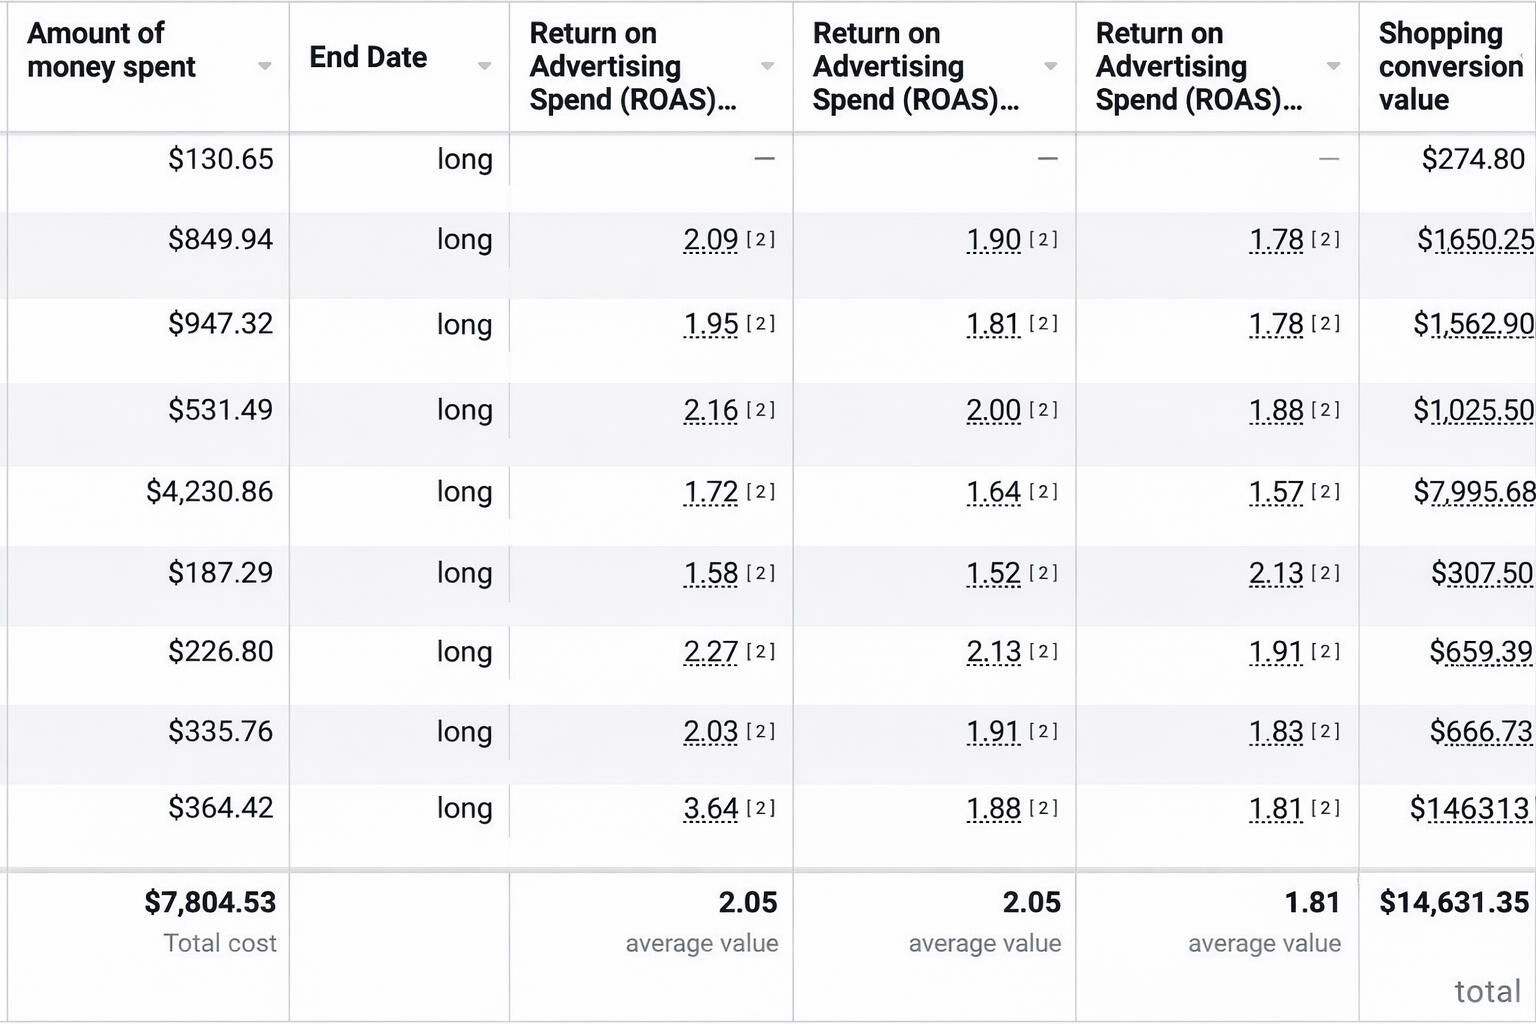Image resolution: width=1536 pixels, height=1024 pixels.
Task: Select the $7,804.53 total cost cell
Action: [x=210, y=902]
